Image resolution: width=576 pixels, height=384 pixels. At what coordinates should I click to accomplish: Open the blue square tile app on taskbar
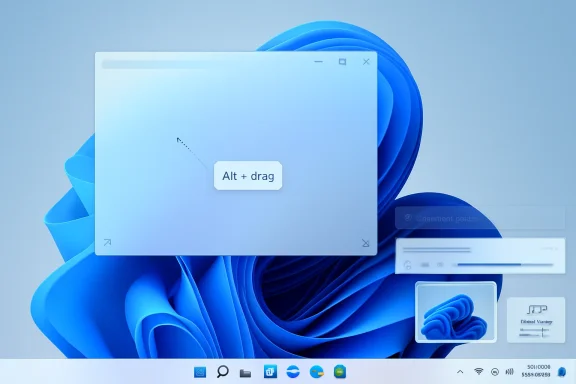tap(270, 372)
